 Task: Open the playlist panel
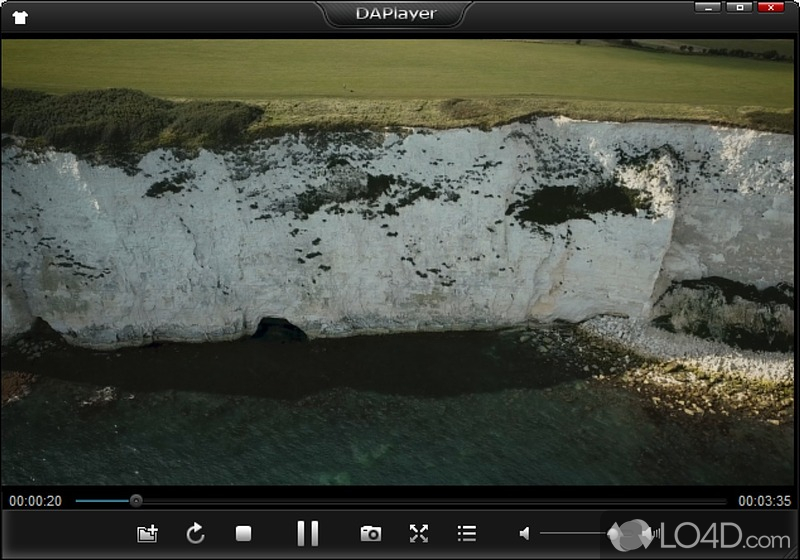(466, 534)
